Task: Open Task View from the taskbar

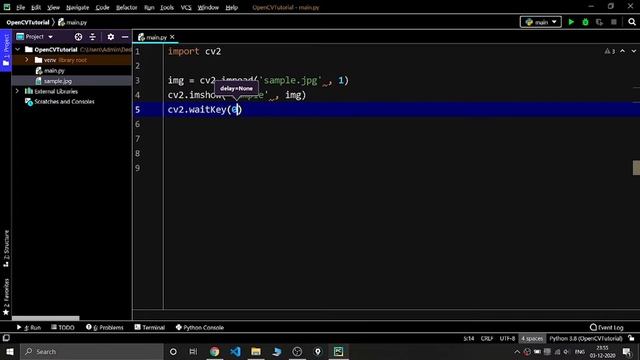Action: (193, 351)
